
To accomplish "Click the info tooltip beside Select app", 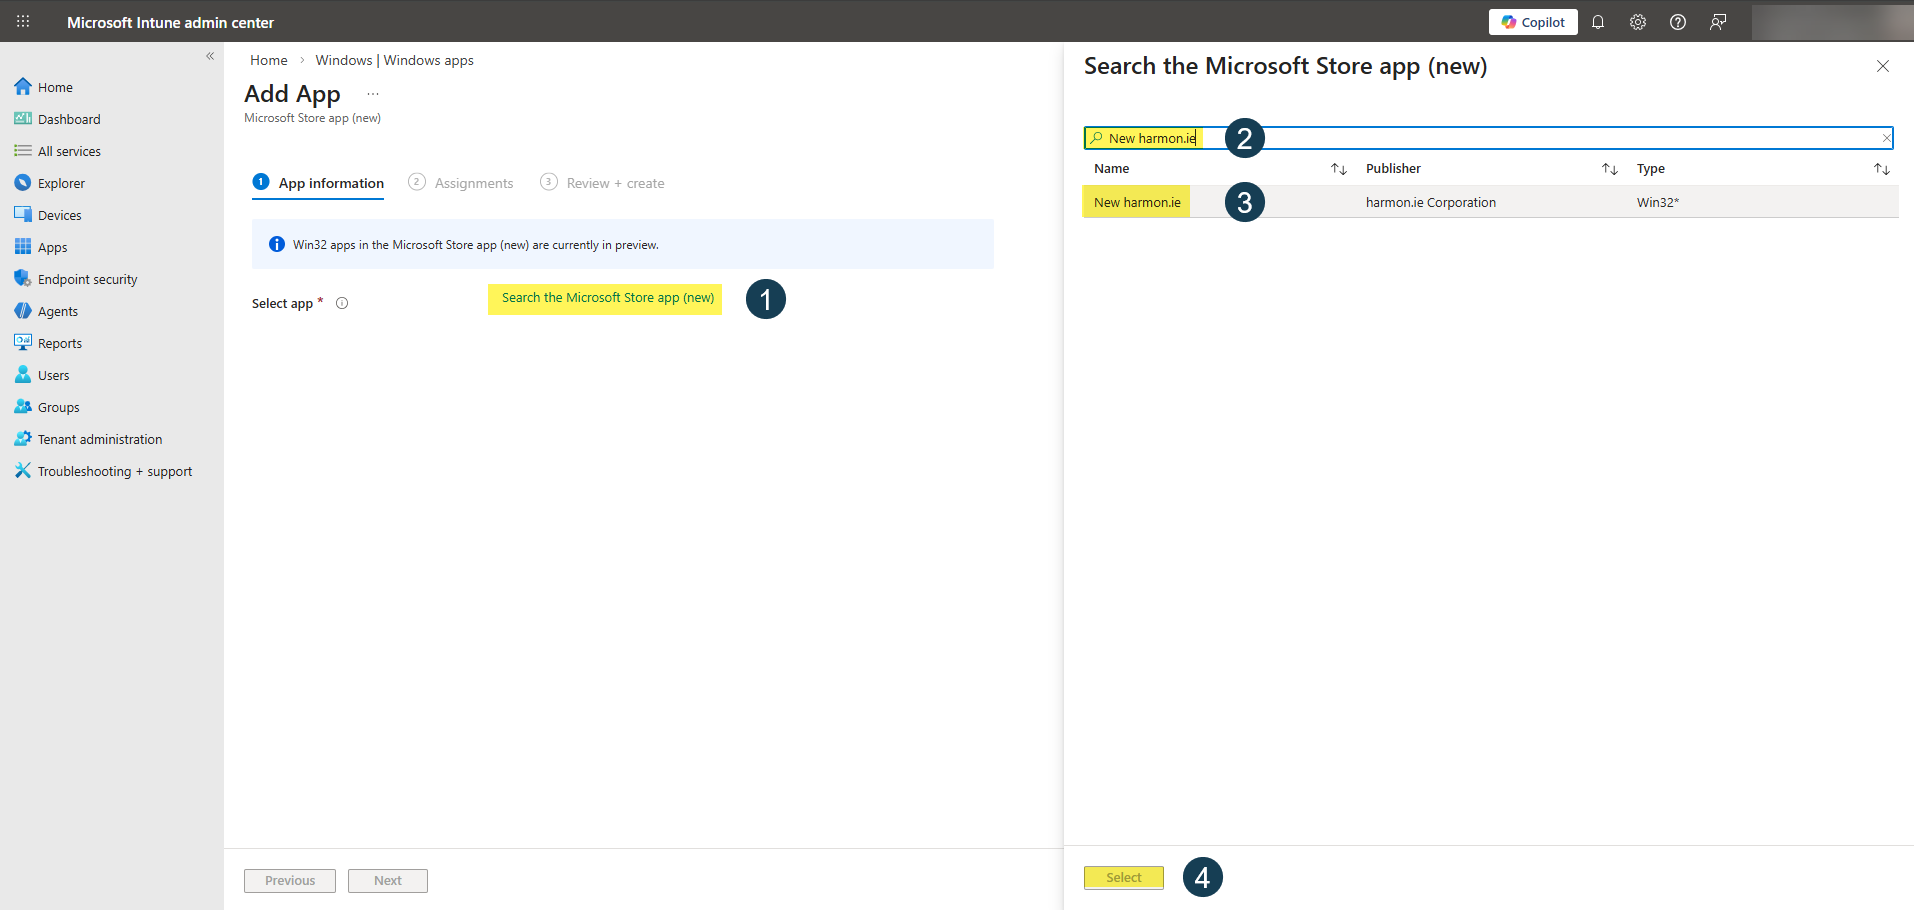I will [342, 302].
